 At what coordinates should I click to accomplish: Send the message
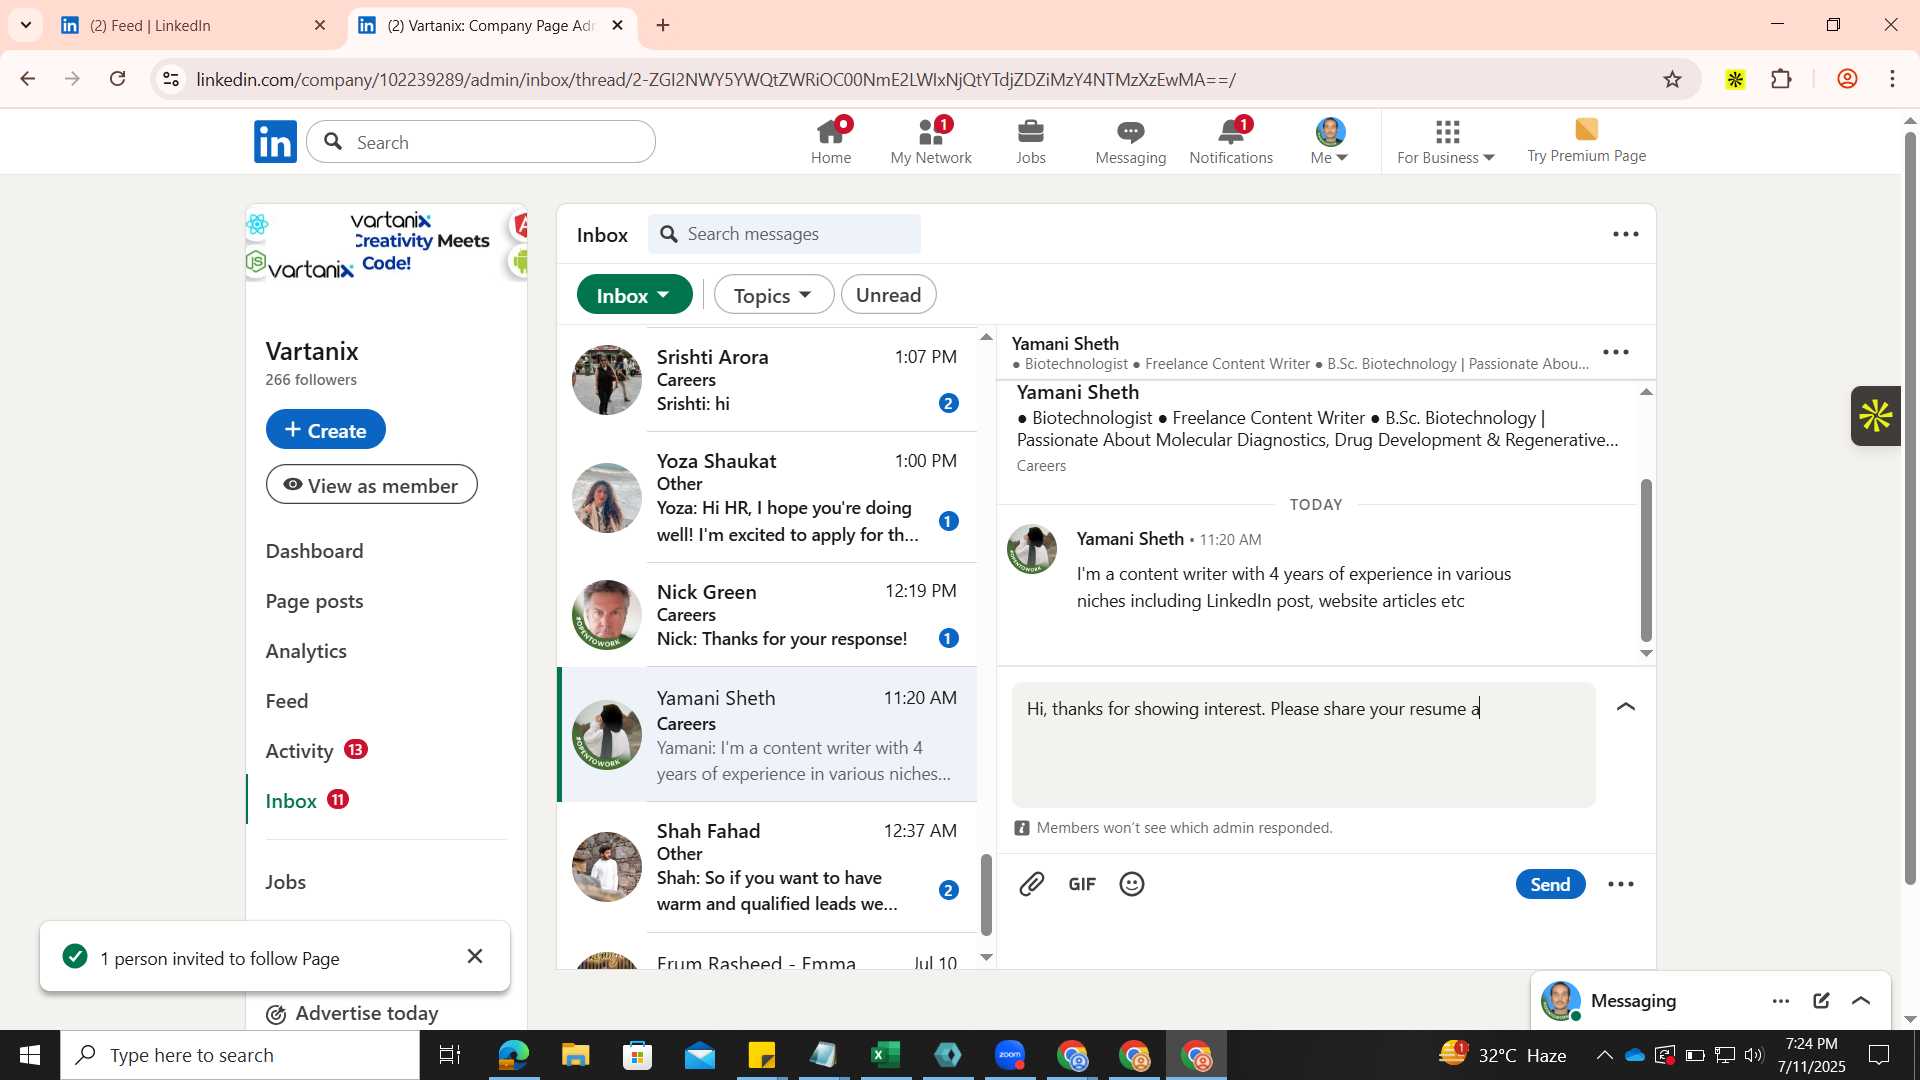coord(1550,884)
